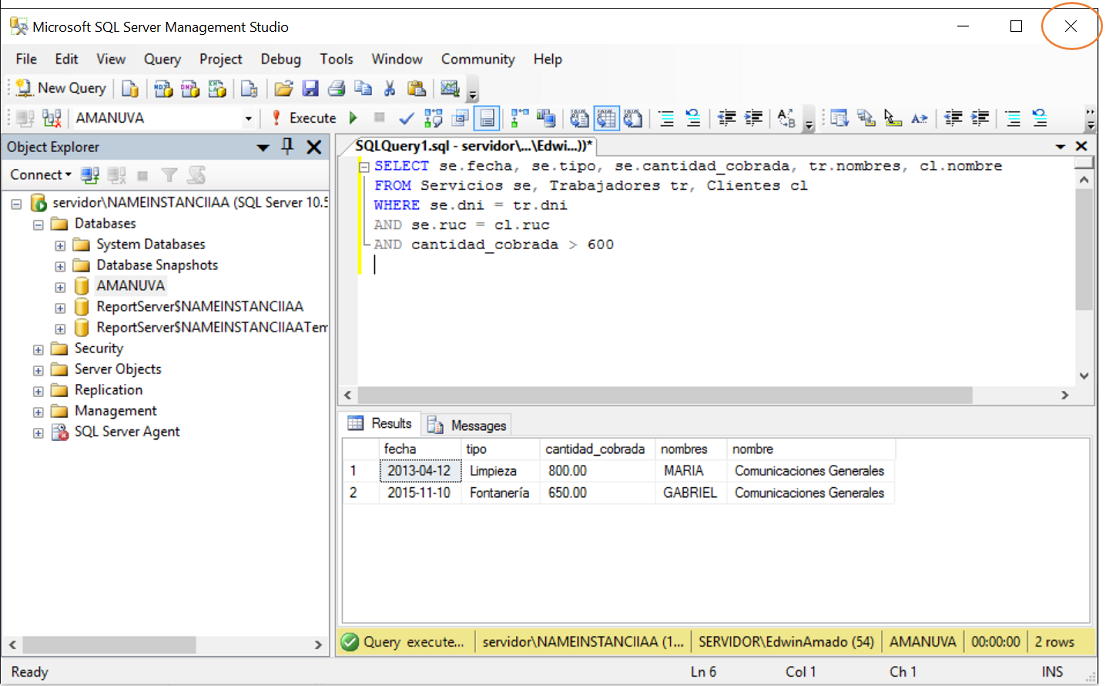Image resolution: width=1106 pixels, height=686 pixels.
Task: Increase indent of the query text
Action: tap(755, 118)
